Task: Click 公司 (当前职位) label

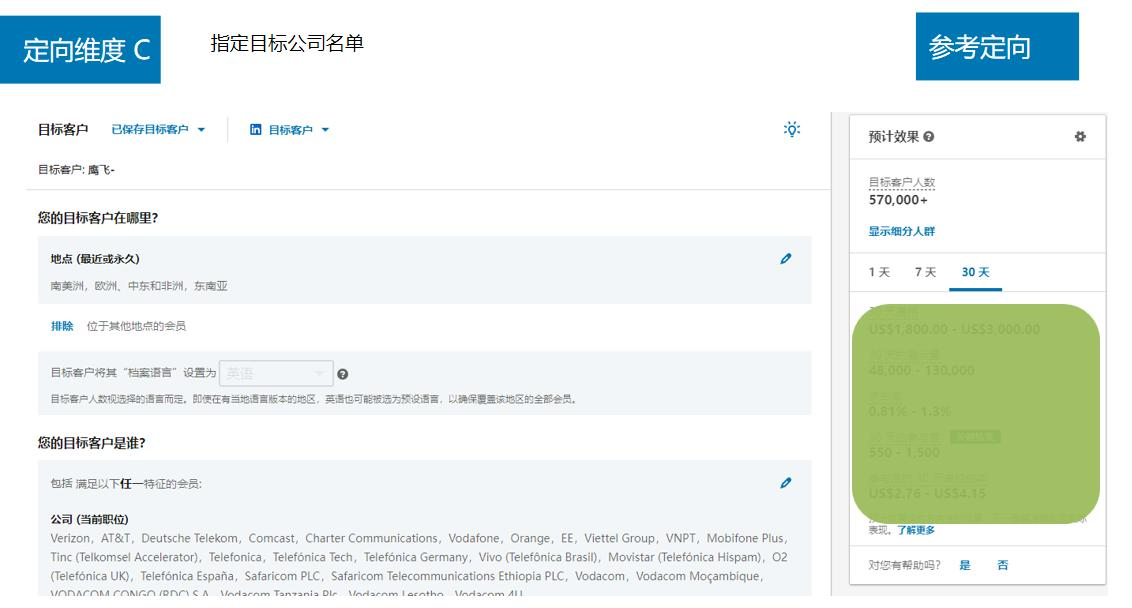Action: [x=90, y=520]
